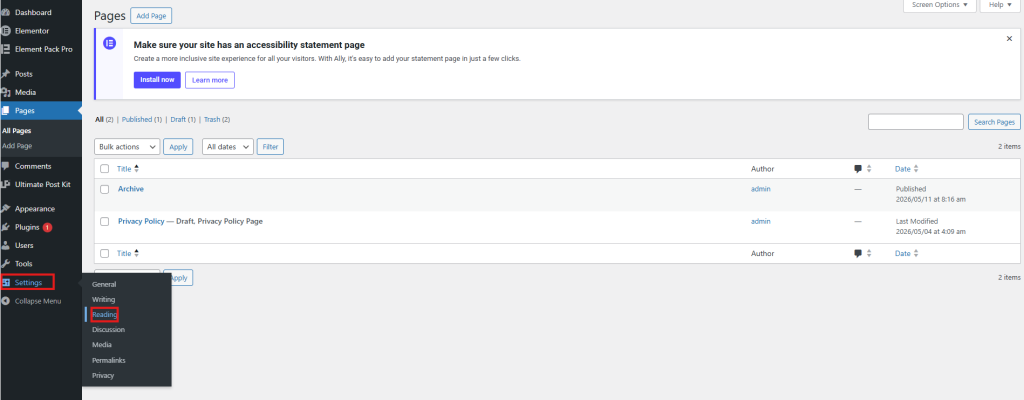Open the All dates dropdown
1024x400 pixels.
point(228,147)
